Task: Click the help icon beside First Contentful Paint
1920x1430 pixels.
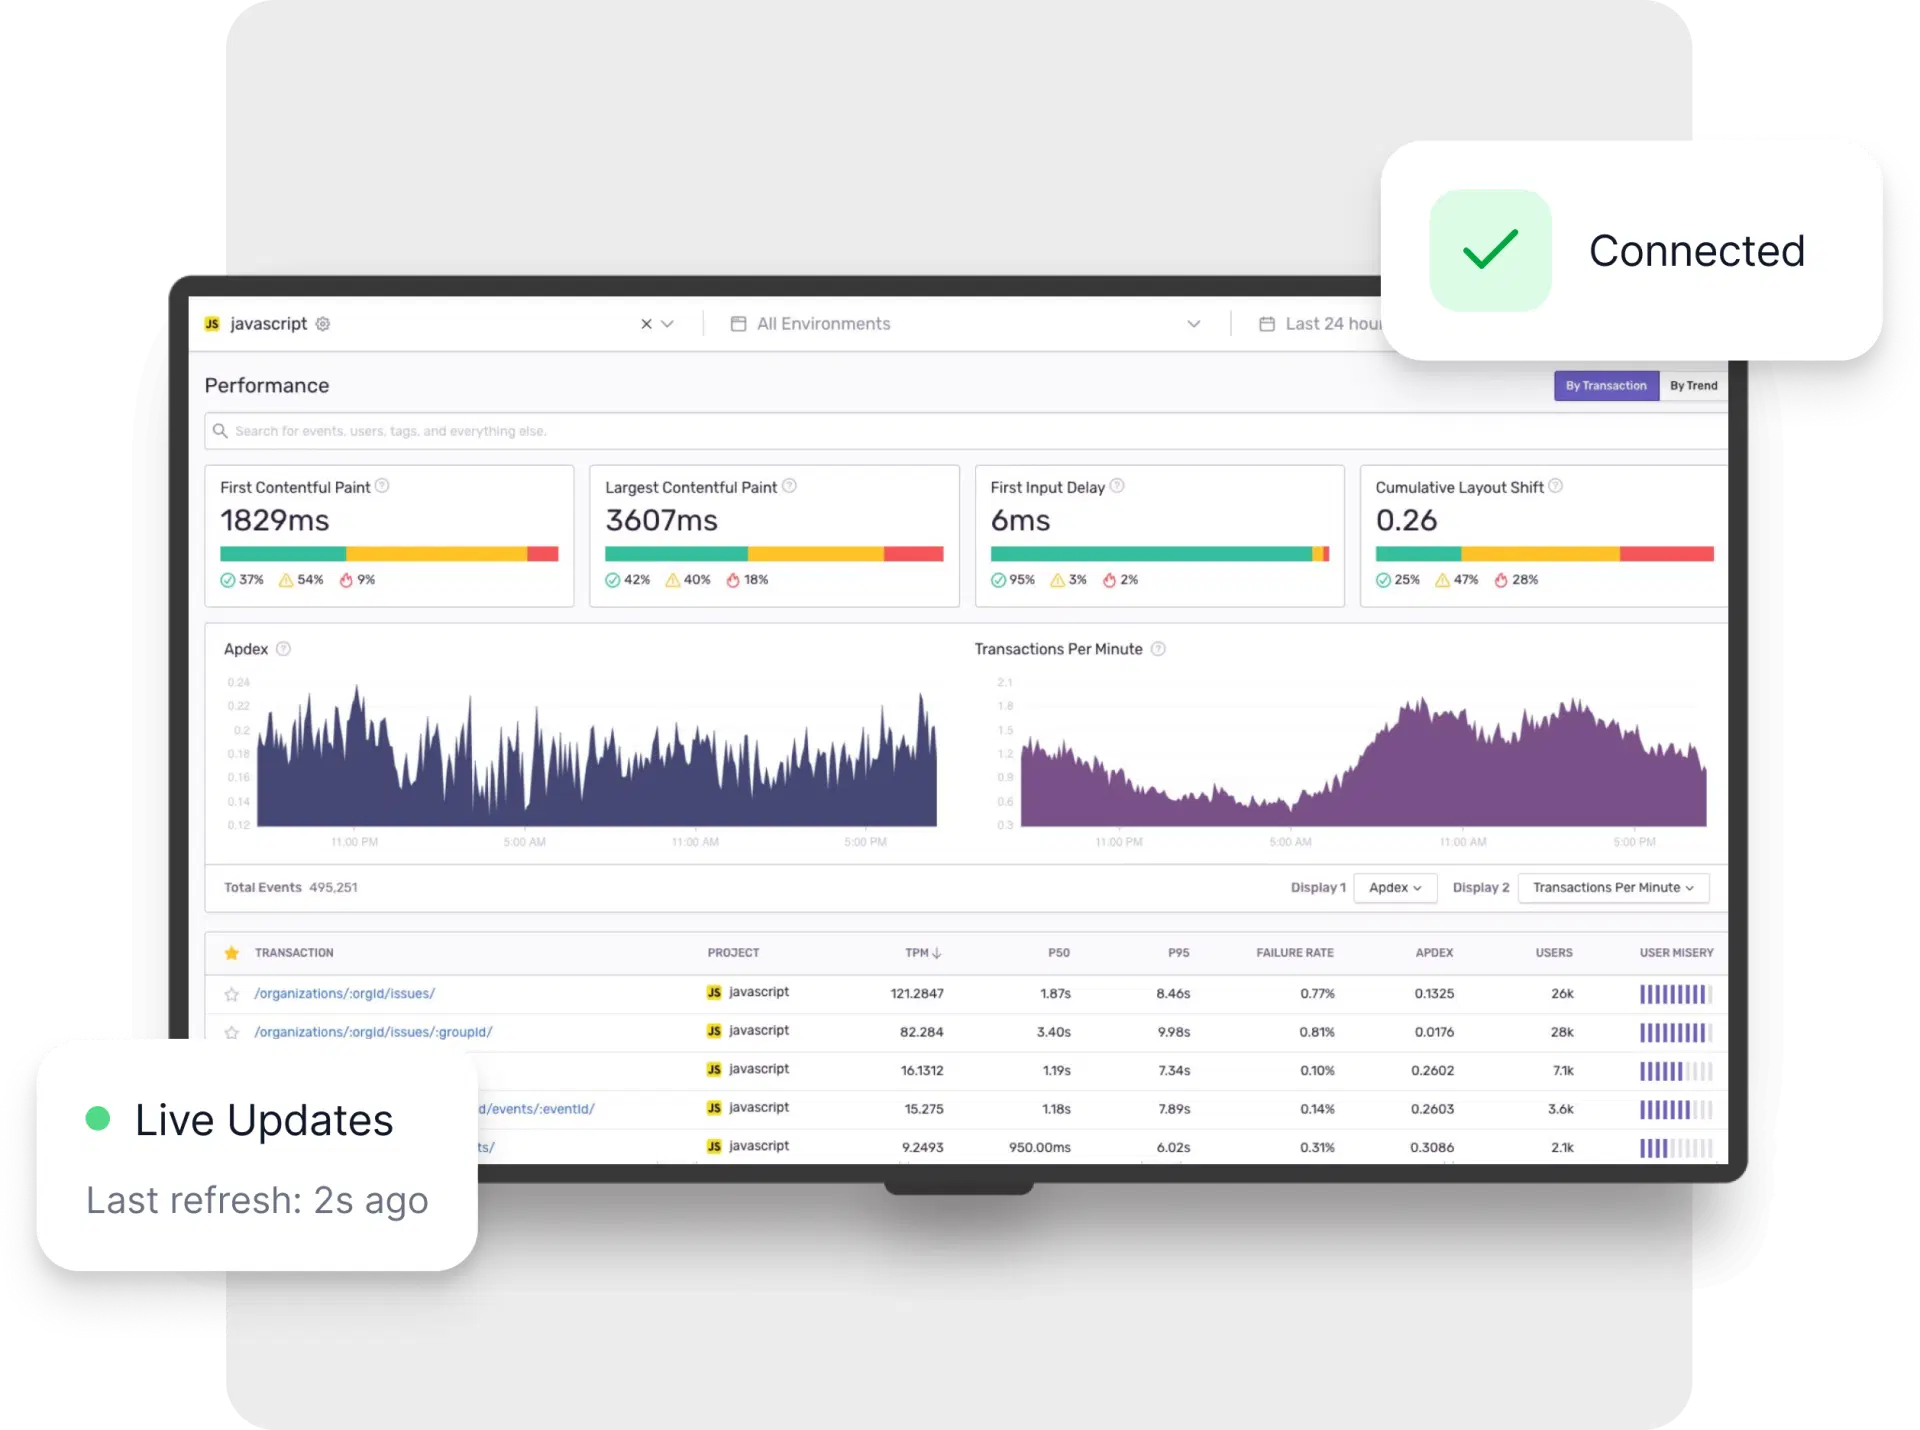Action: (382, 487)
